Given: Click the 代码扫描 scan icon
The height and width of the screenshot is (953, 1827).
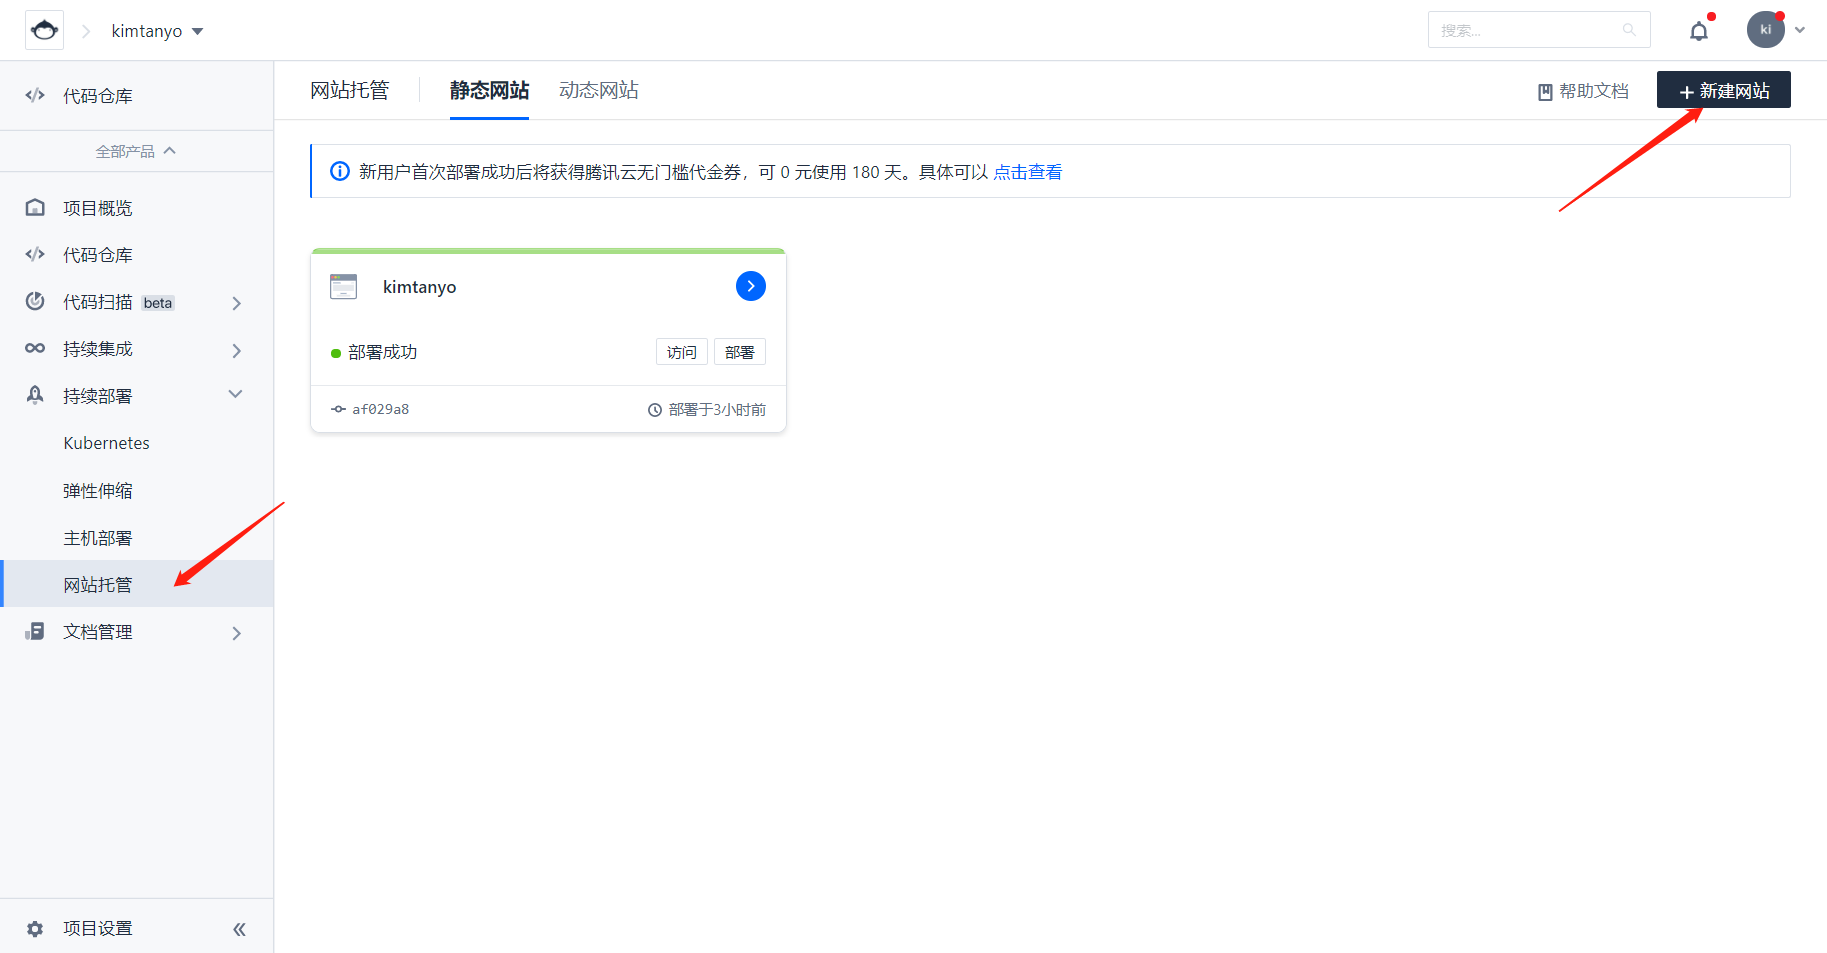Looking at the screenshot, I should coord(35,301).
